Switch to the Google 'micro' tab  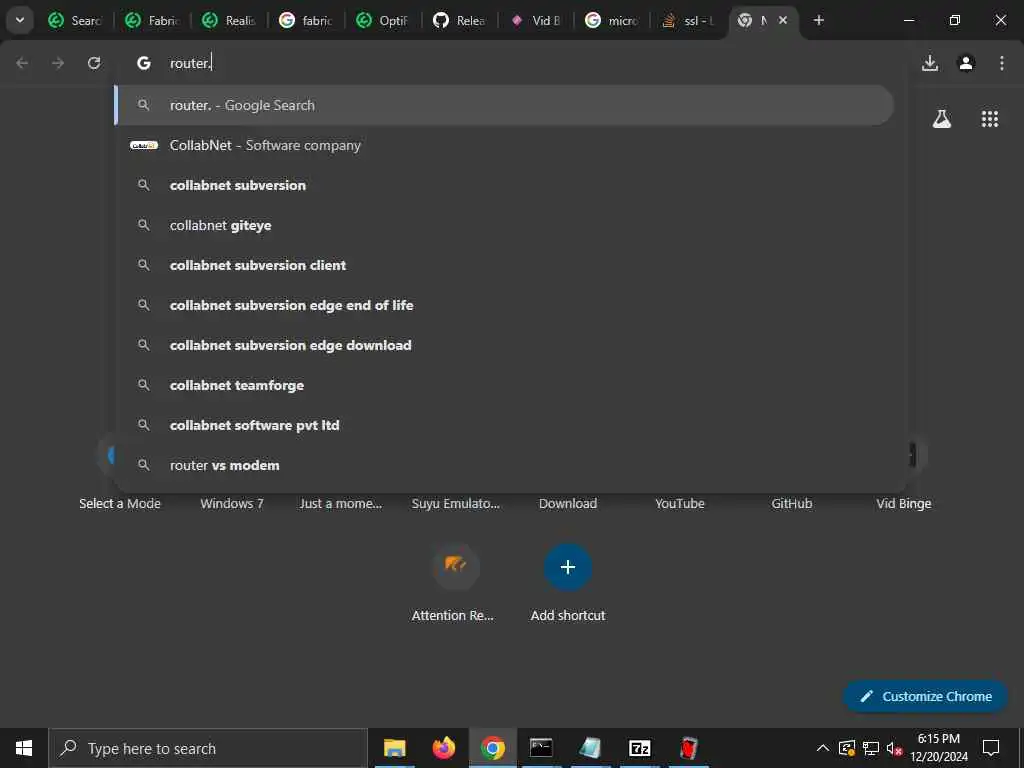click(x=613, y=21)
